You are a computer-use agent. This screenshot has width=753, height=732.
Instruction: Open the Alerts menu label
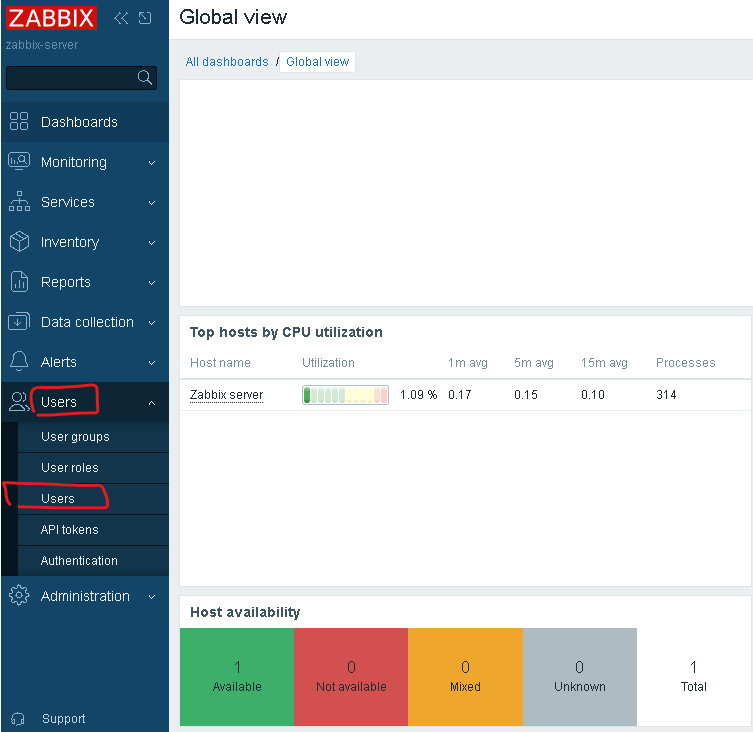tap(59, 362)
